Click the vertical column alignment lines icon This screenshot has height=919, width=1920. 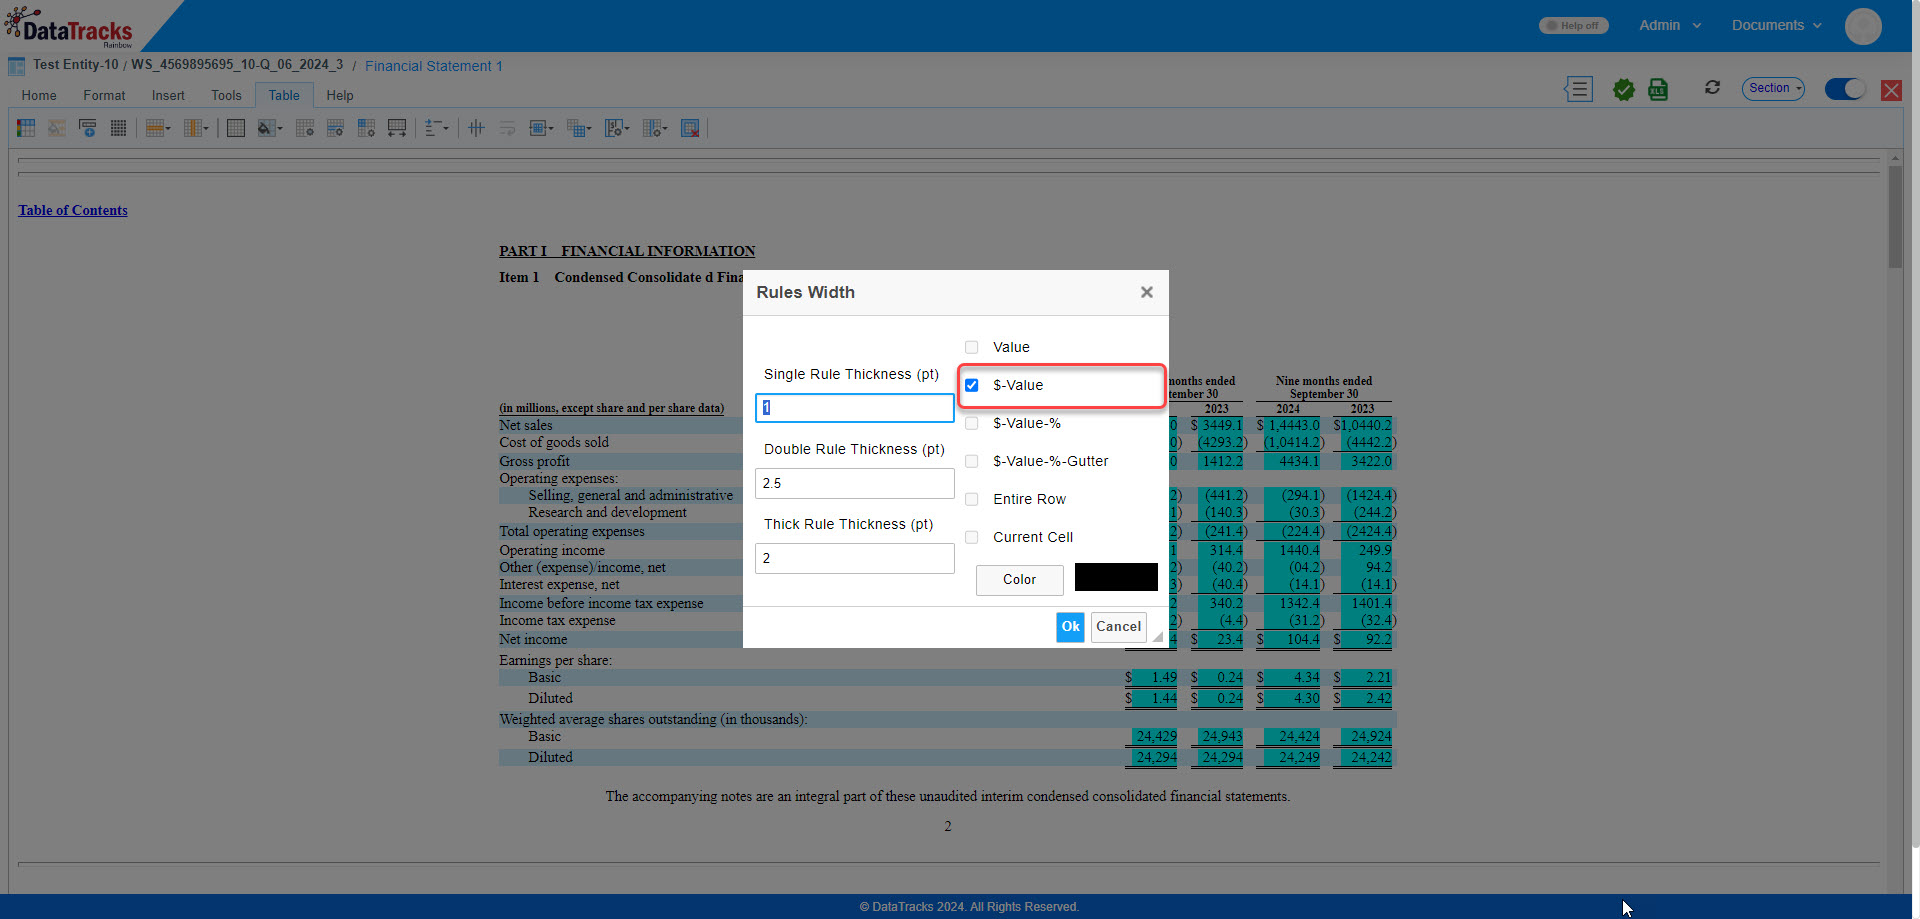(x=477, y=128)
